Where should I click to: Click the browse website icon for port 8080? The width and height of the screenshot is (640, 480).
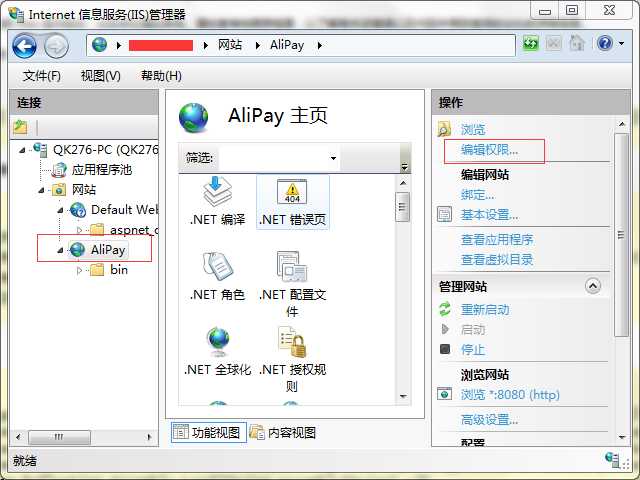tap(444, 394)
